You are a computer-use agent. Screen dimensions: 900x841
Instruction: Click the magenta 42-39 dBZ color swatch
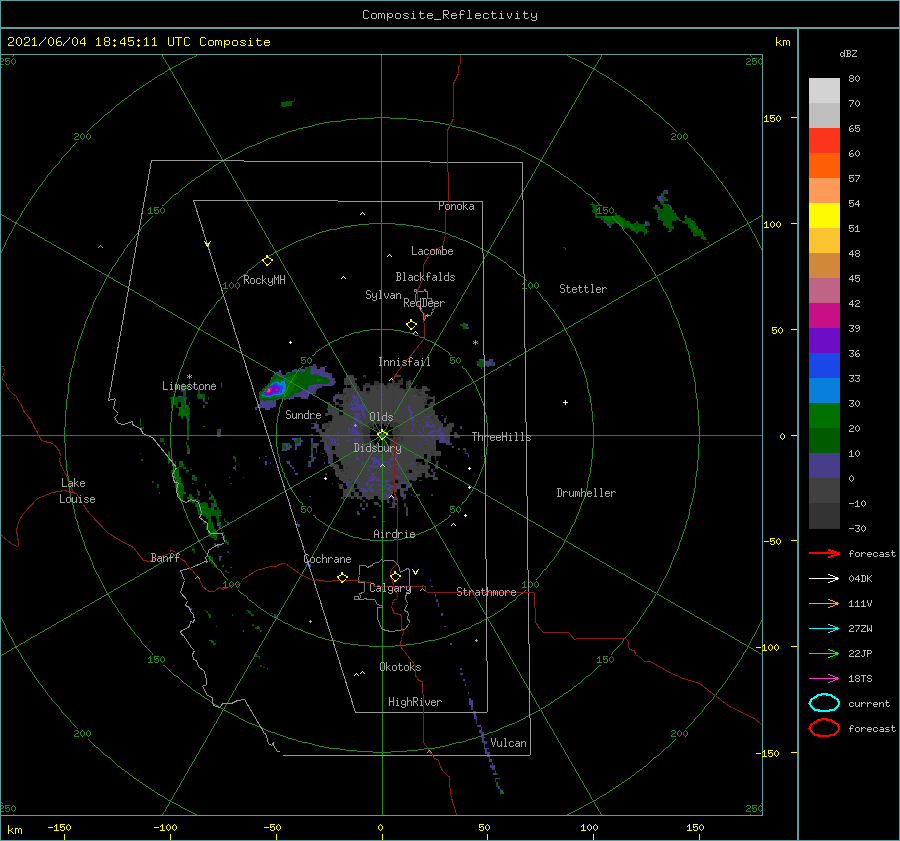click(x=824, y=316)
